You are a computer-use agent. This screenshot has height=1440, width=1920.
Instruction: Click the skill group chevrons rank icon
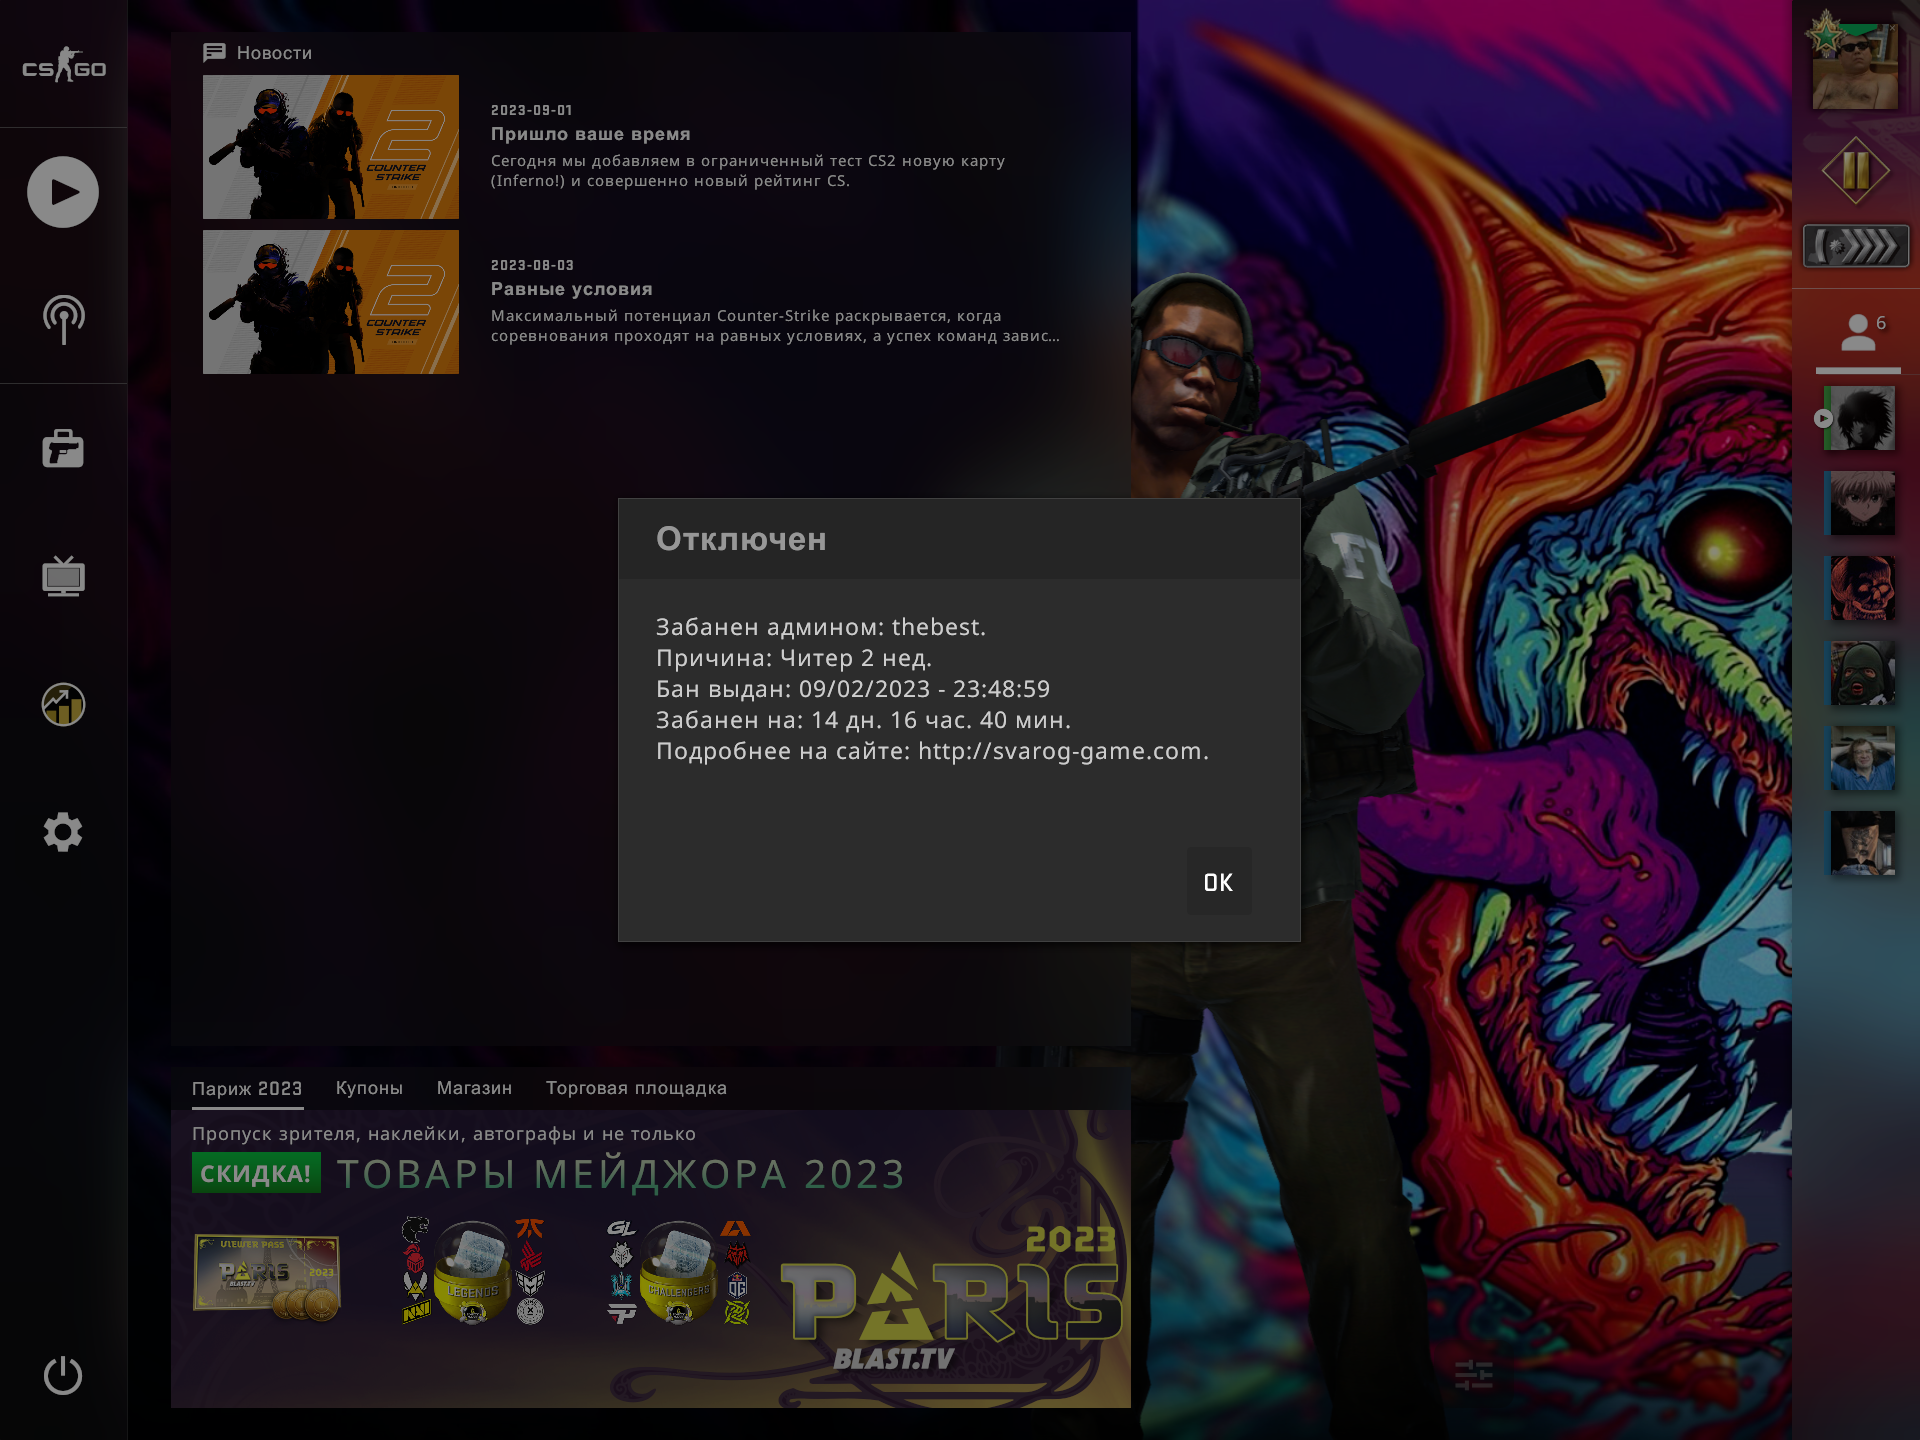coord(1855,246)
